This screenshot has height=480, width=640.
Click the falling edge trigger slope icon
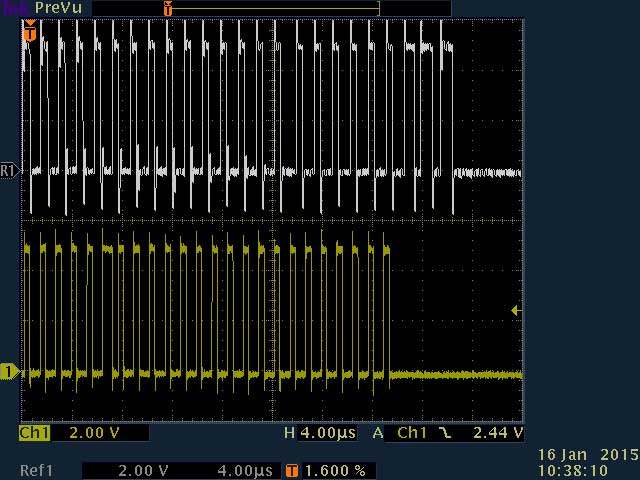(x=444, y=433)
